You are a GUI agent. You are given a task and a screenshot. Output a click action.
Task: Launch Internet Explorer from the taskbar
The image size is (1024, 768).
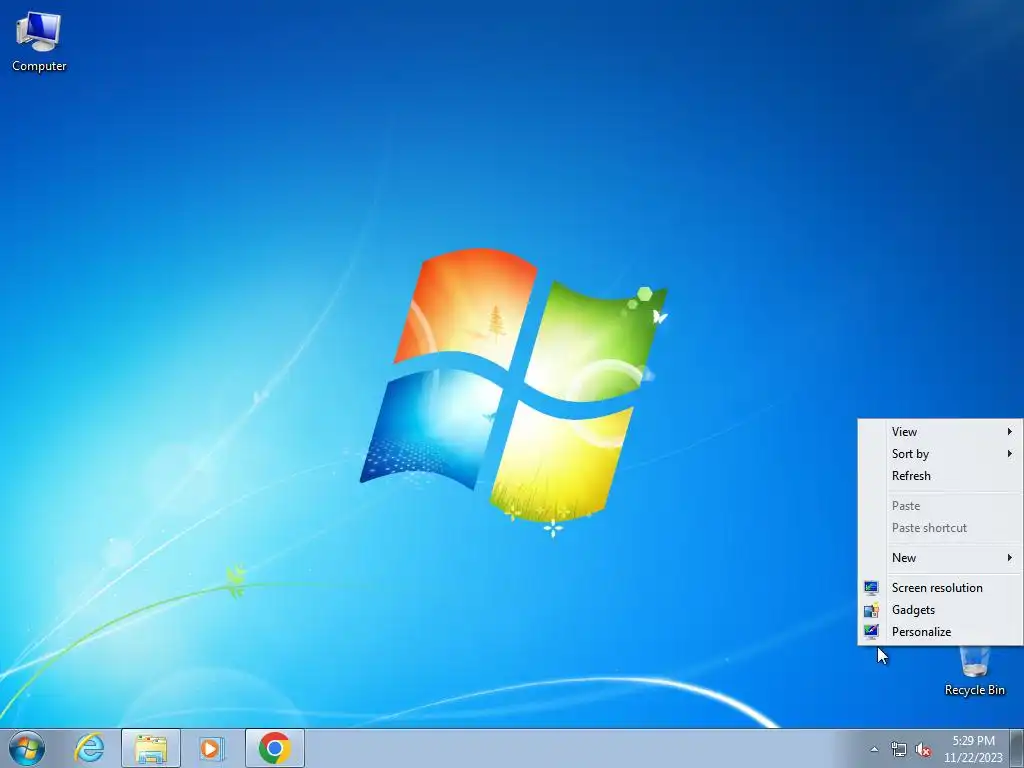89,748
